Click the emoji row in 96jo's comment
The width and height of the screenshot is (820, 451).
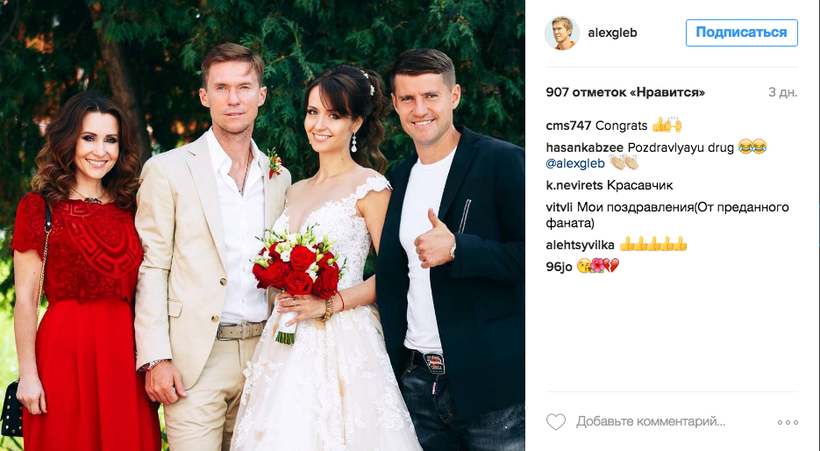click(598, 266)
